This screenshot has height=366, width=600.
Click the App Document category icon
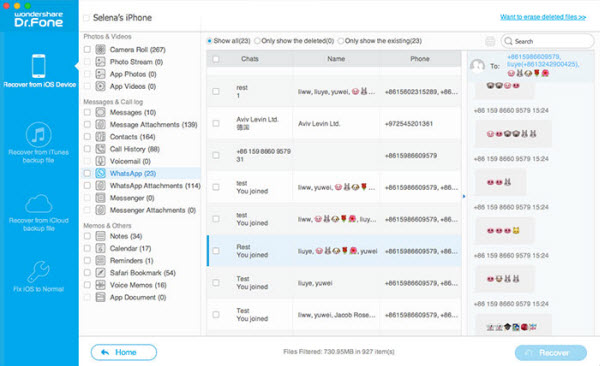[100, 297]
